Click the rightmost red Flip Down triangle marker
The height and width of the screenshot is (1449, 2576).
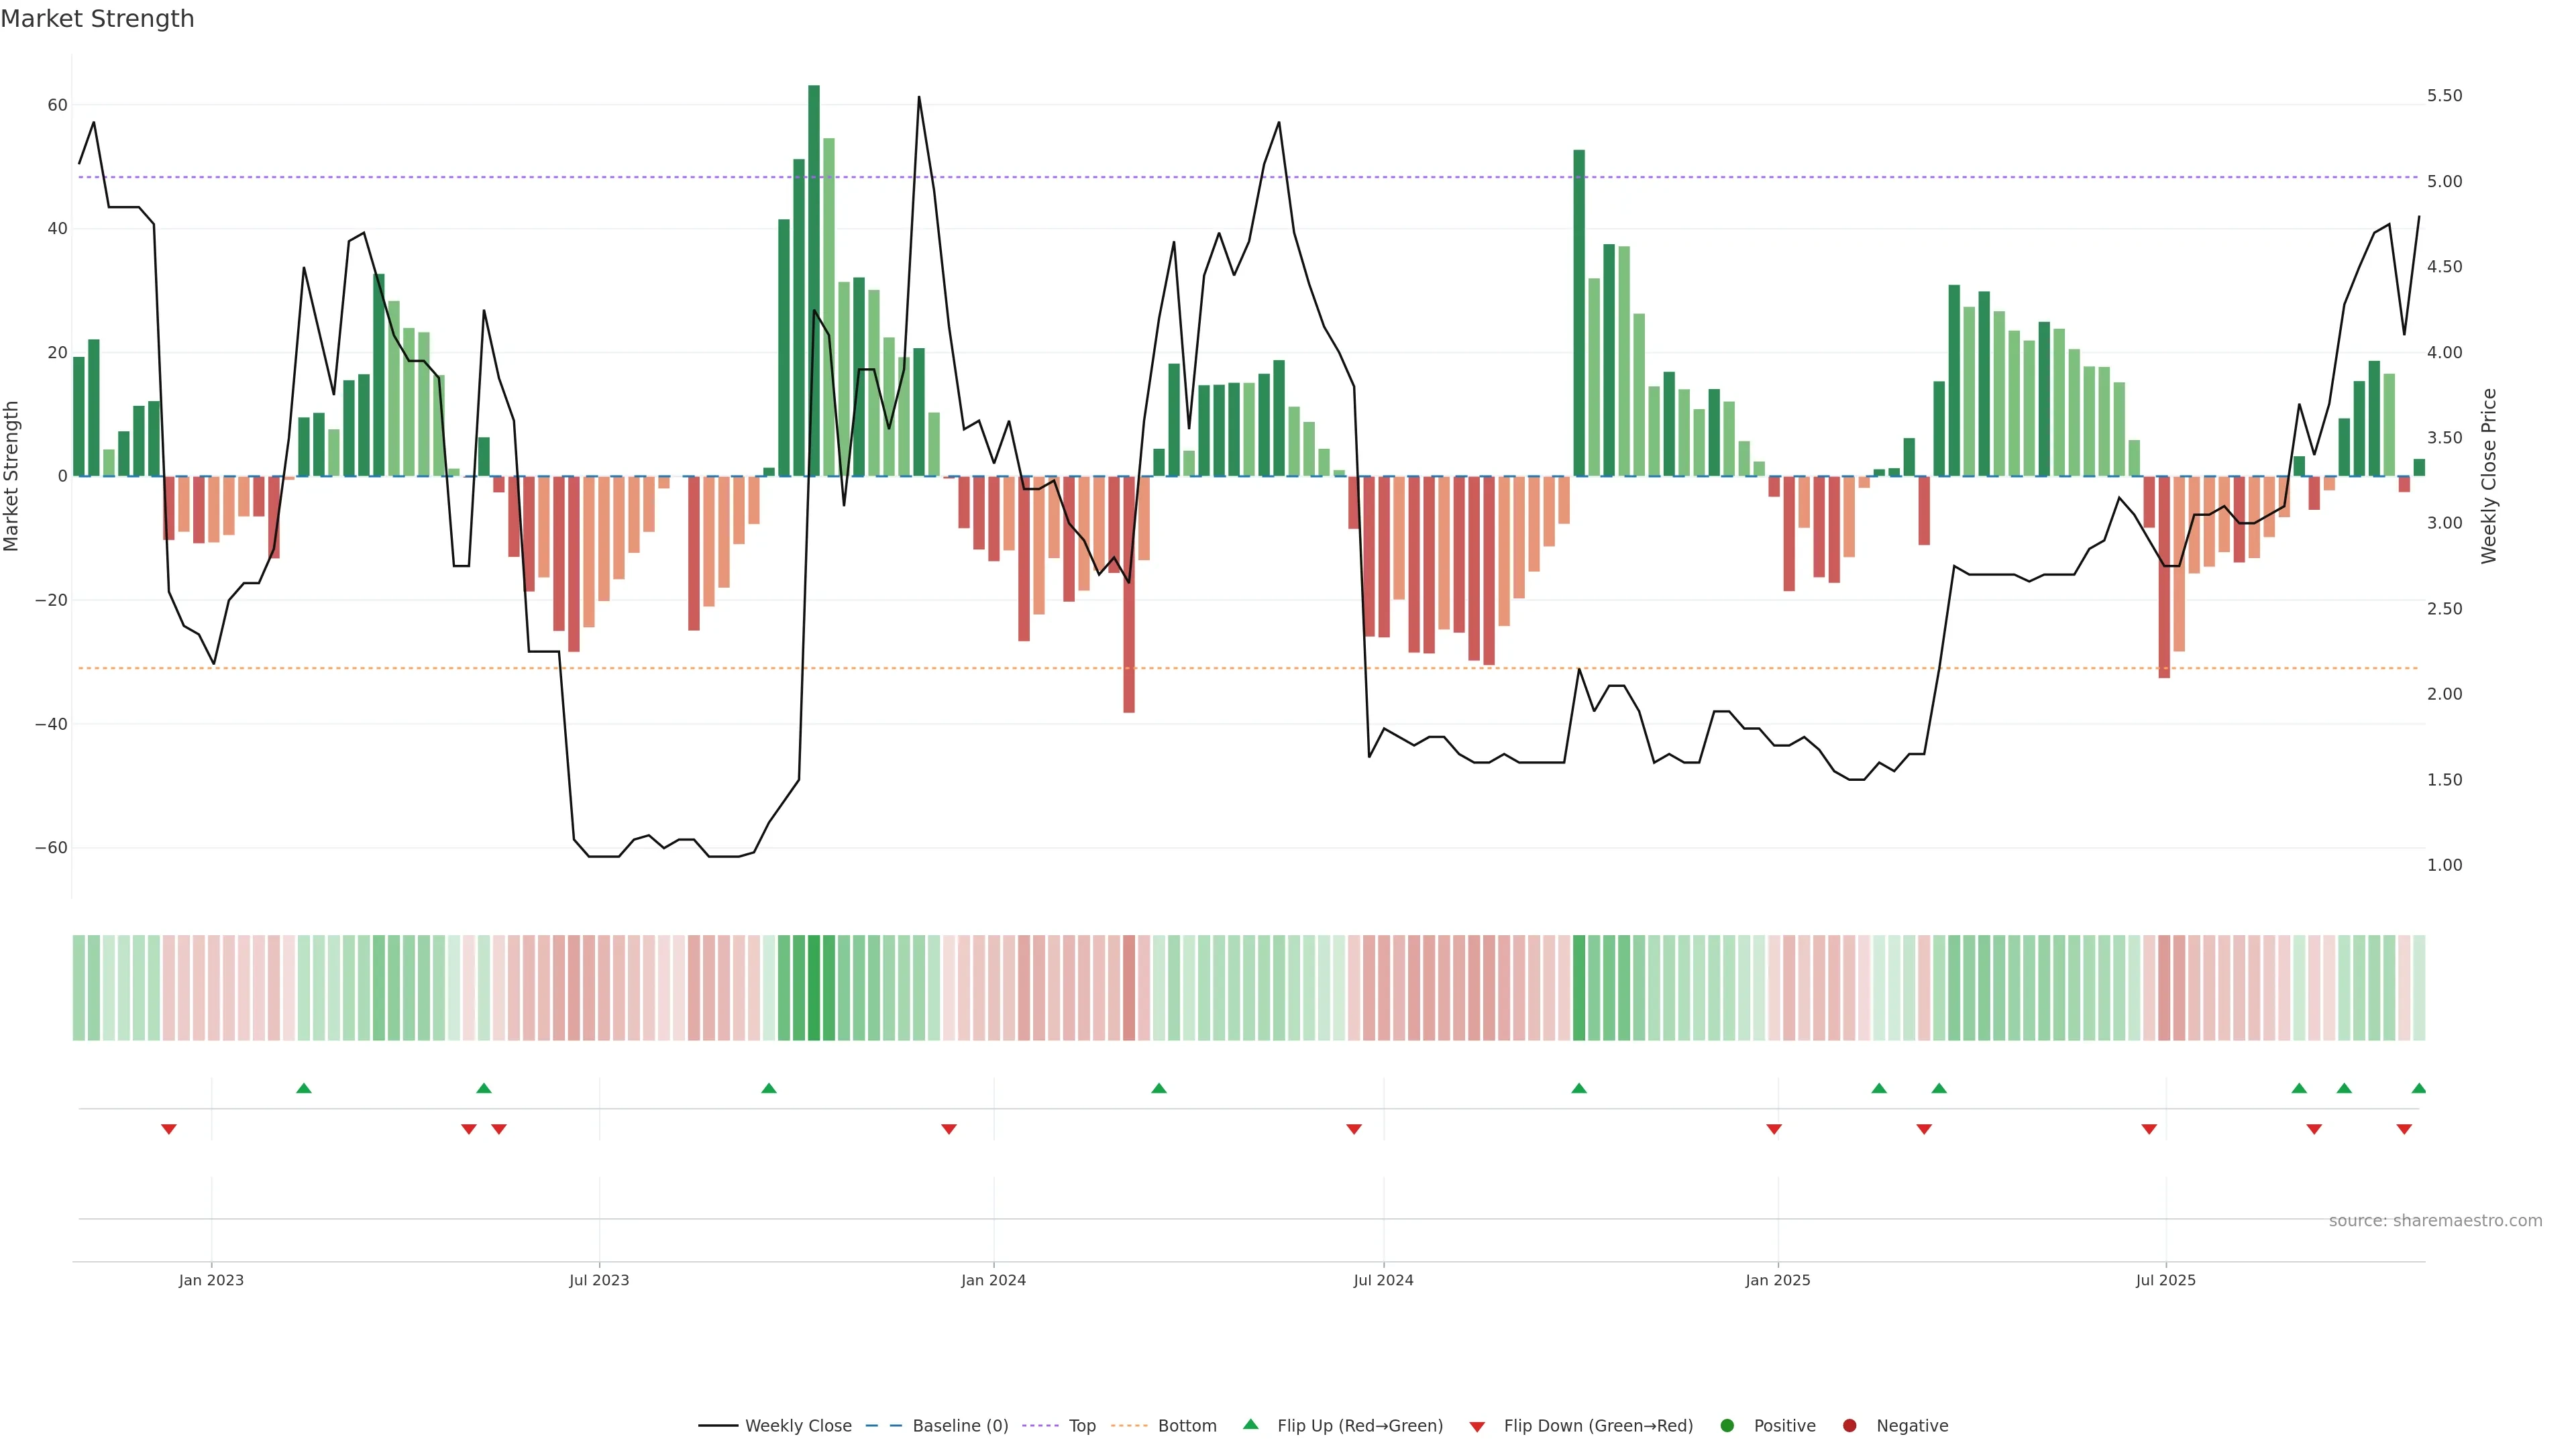pos(2404,1129)
